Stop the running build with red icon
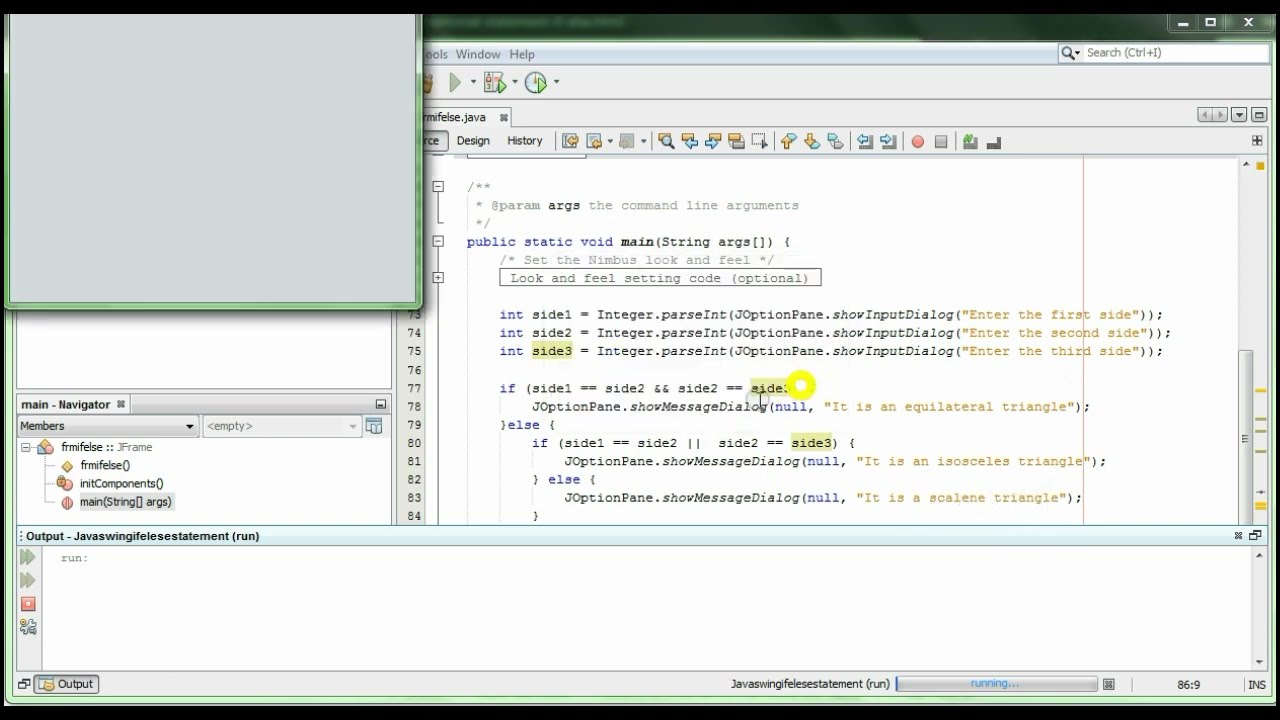 (28, 604)
